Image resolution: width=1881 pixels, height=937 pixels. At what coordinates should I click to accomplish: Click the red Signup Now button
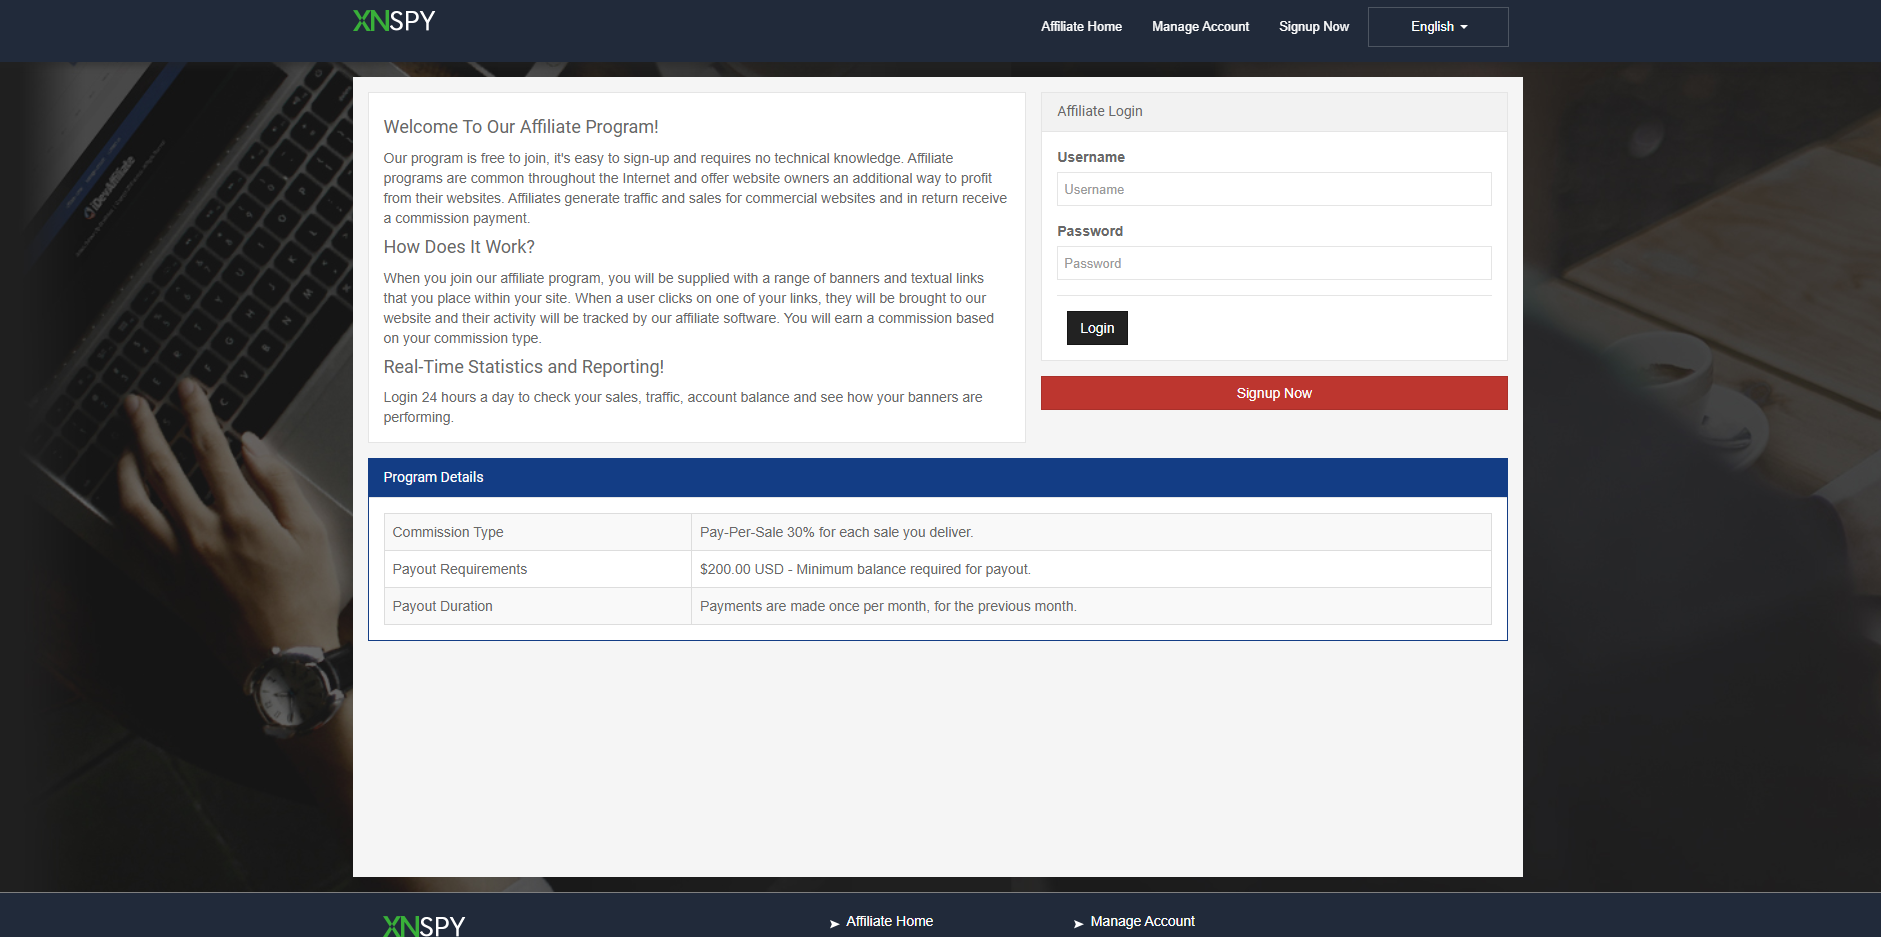1273,393
